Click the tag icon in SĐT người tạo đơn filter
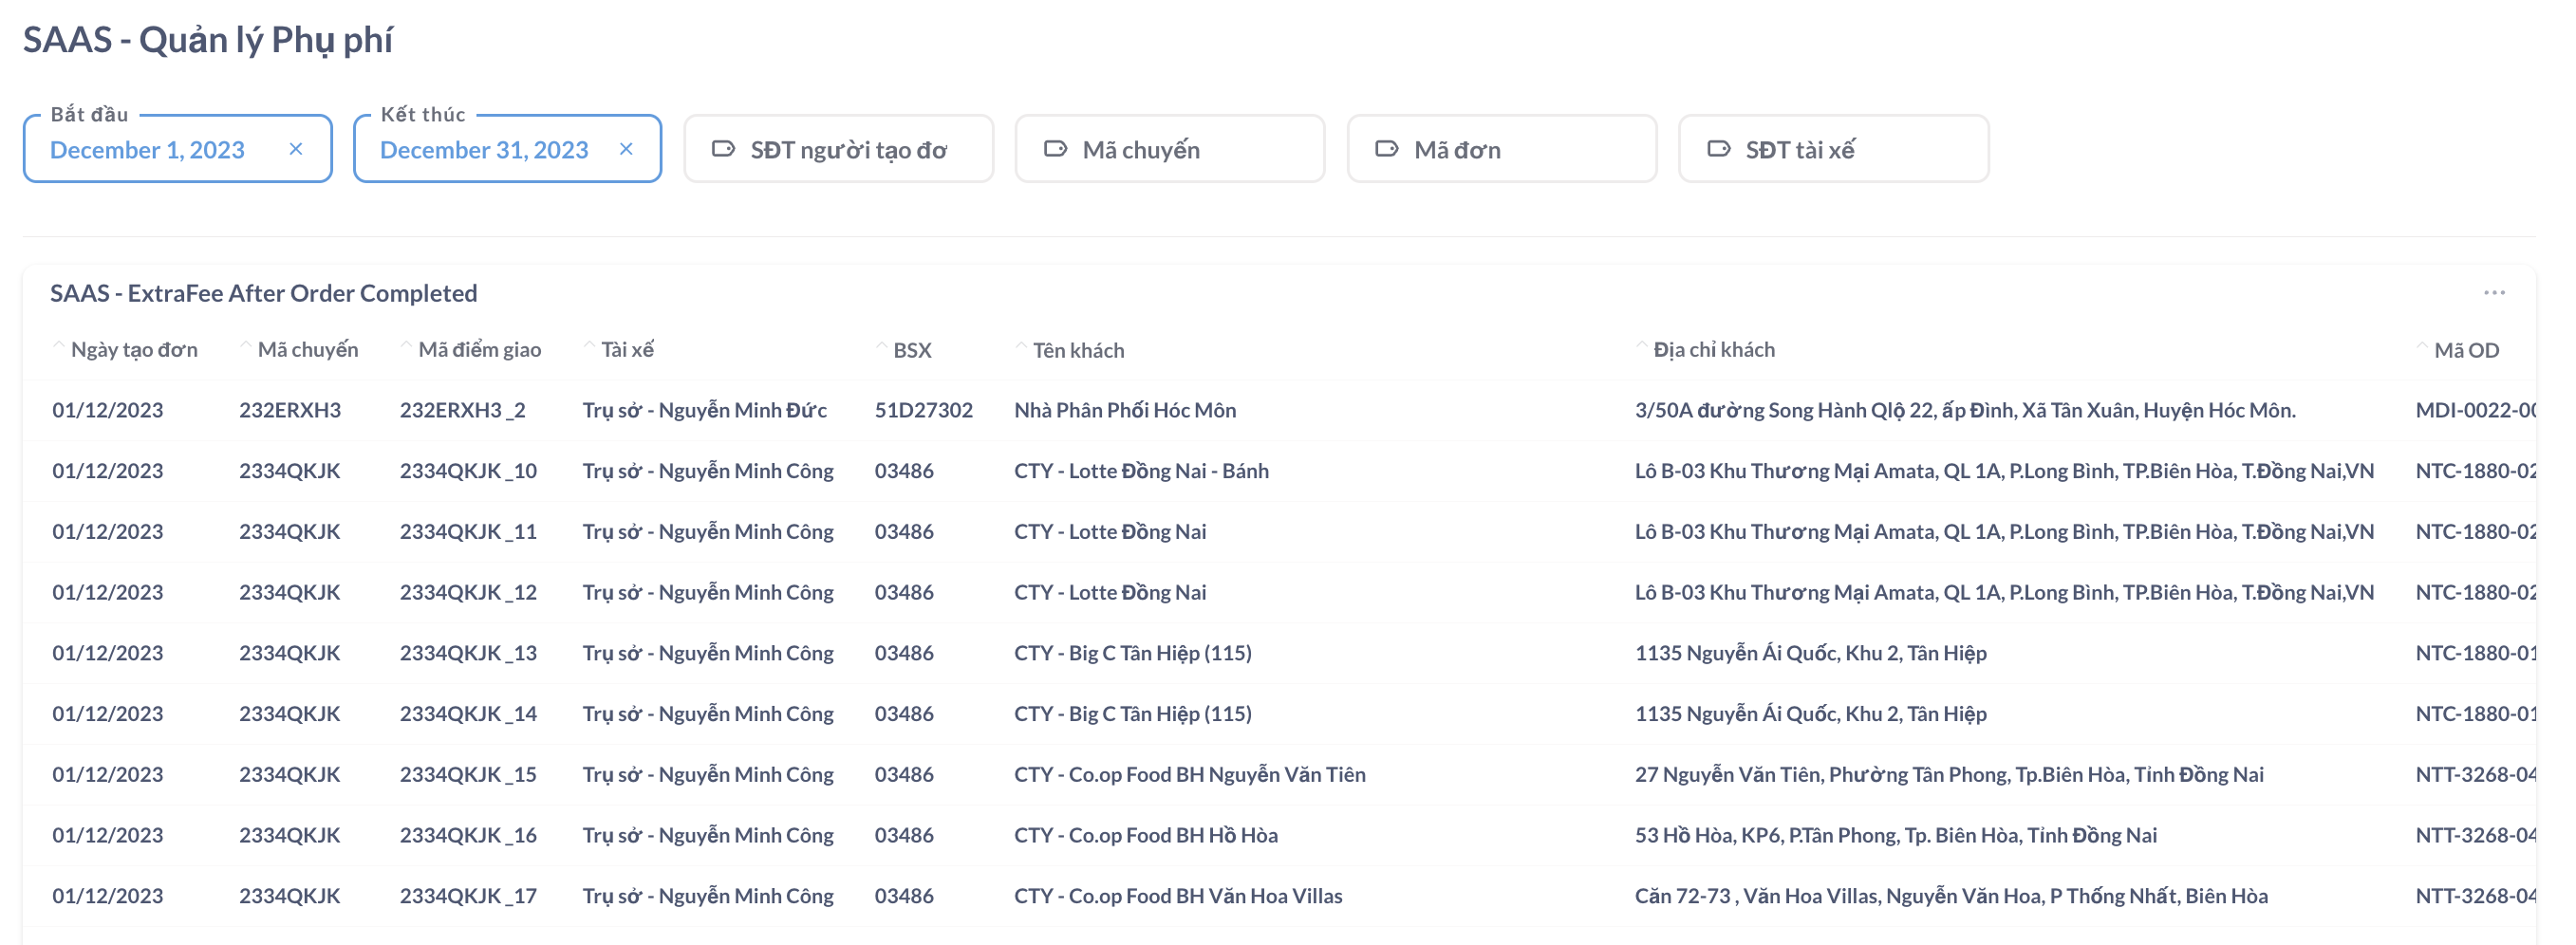Screen dimensions: 2576x945 [x=723, y=149]
